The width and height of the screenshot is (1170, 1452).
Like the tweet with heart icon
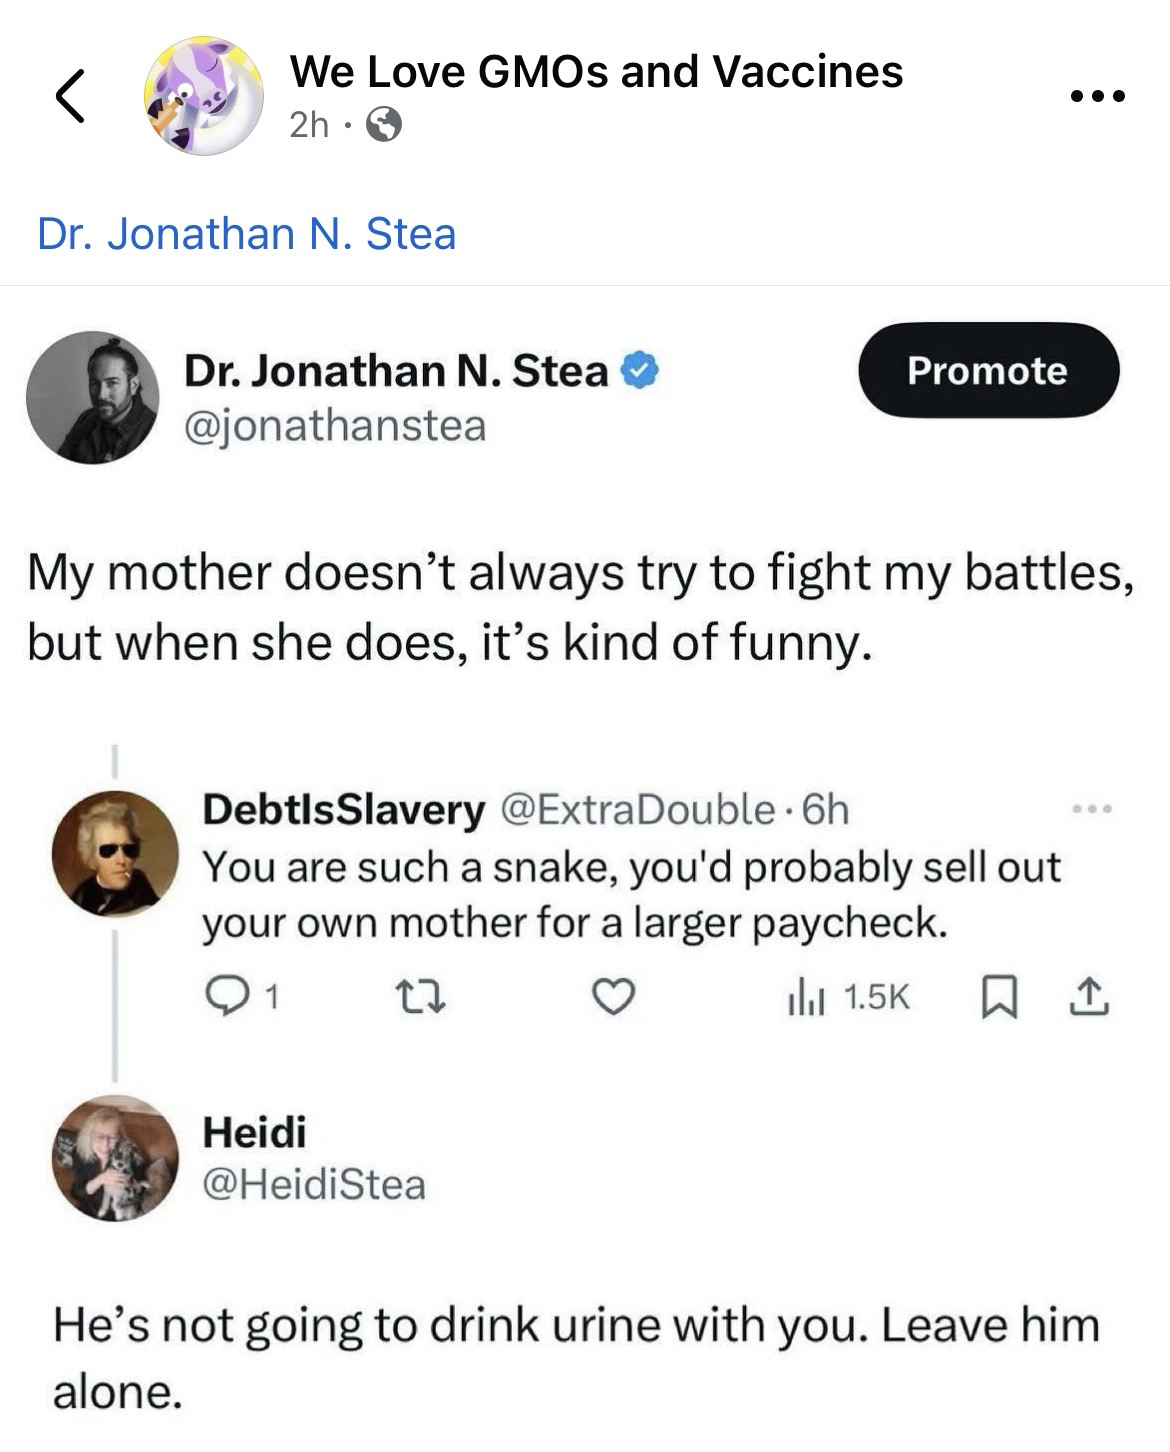pos(614,997)
